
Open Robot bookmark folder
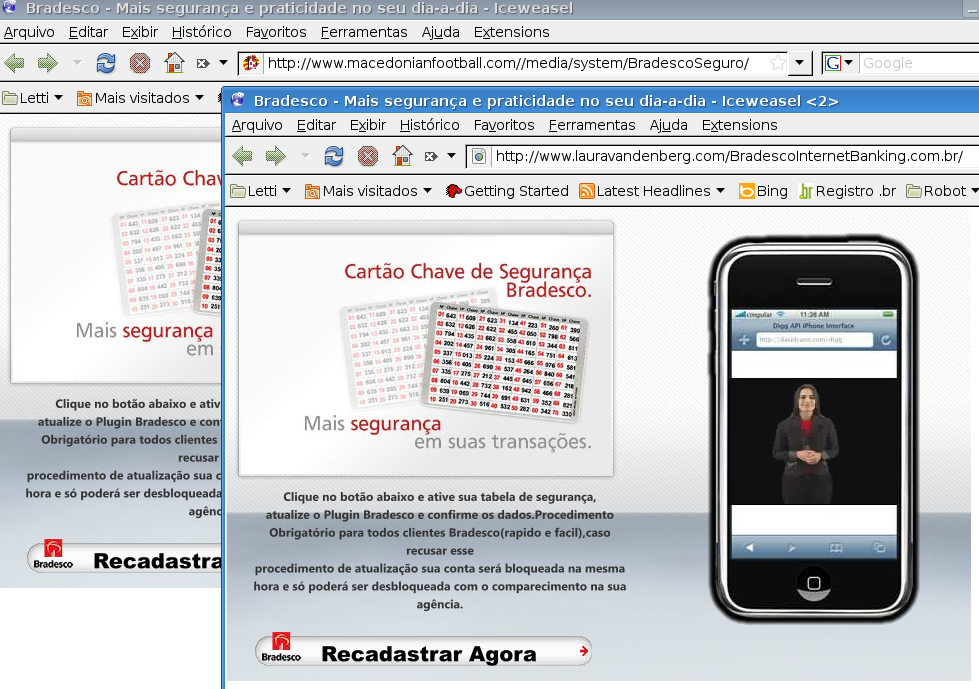(942, 191)
